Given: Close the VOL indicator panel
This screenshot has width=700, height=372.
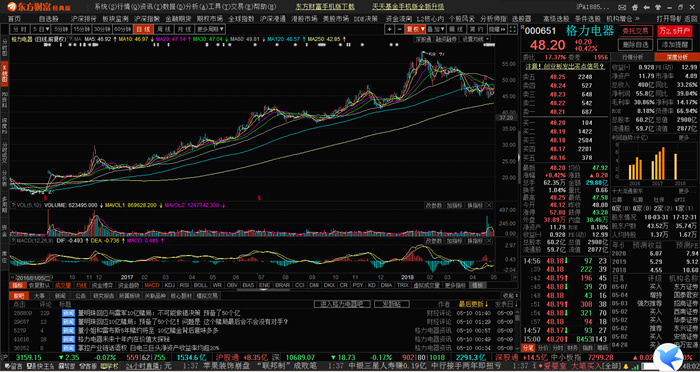Looking at the screenshot, I should [x=489, y=205].
